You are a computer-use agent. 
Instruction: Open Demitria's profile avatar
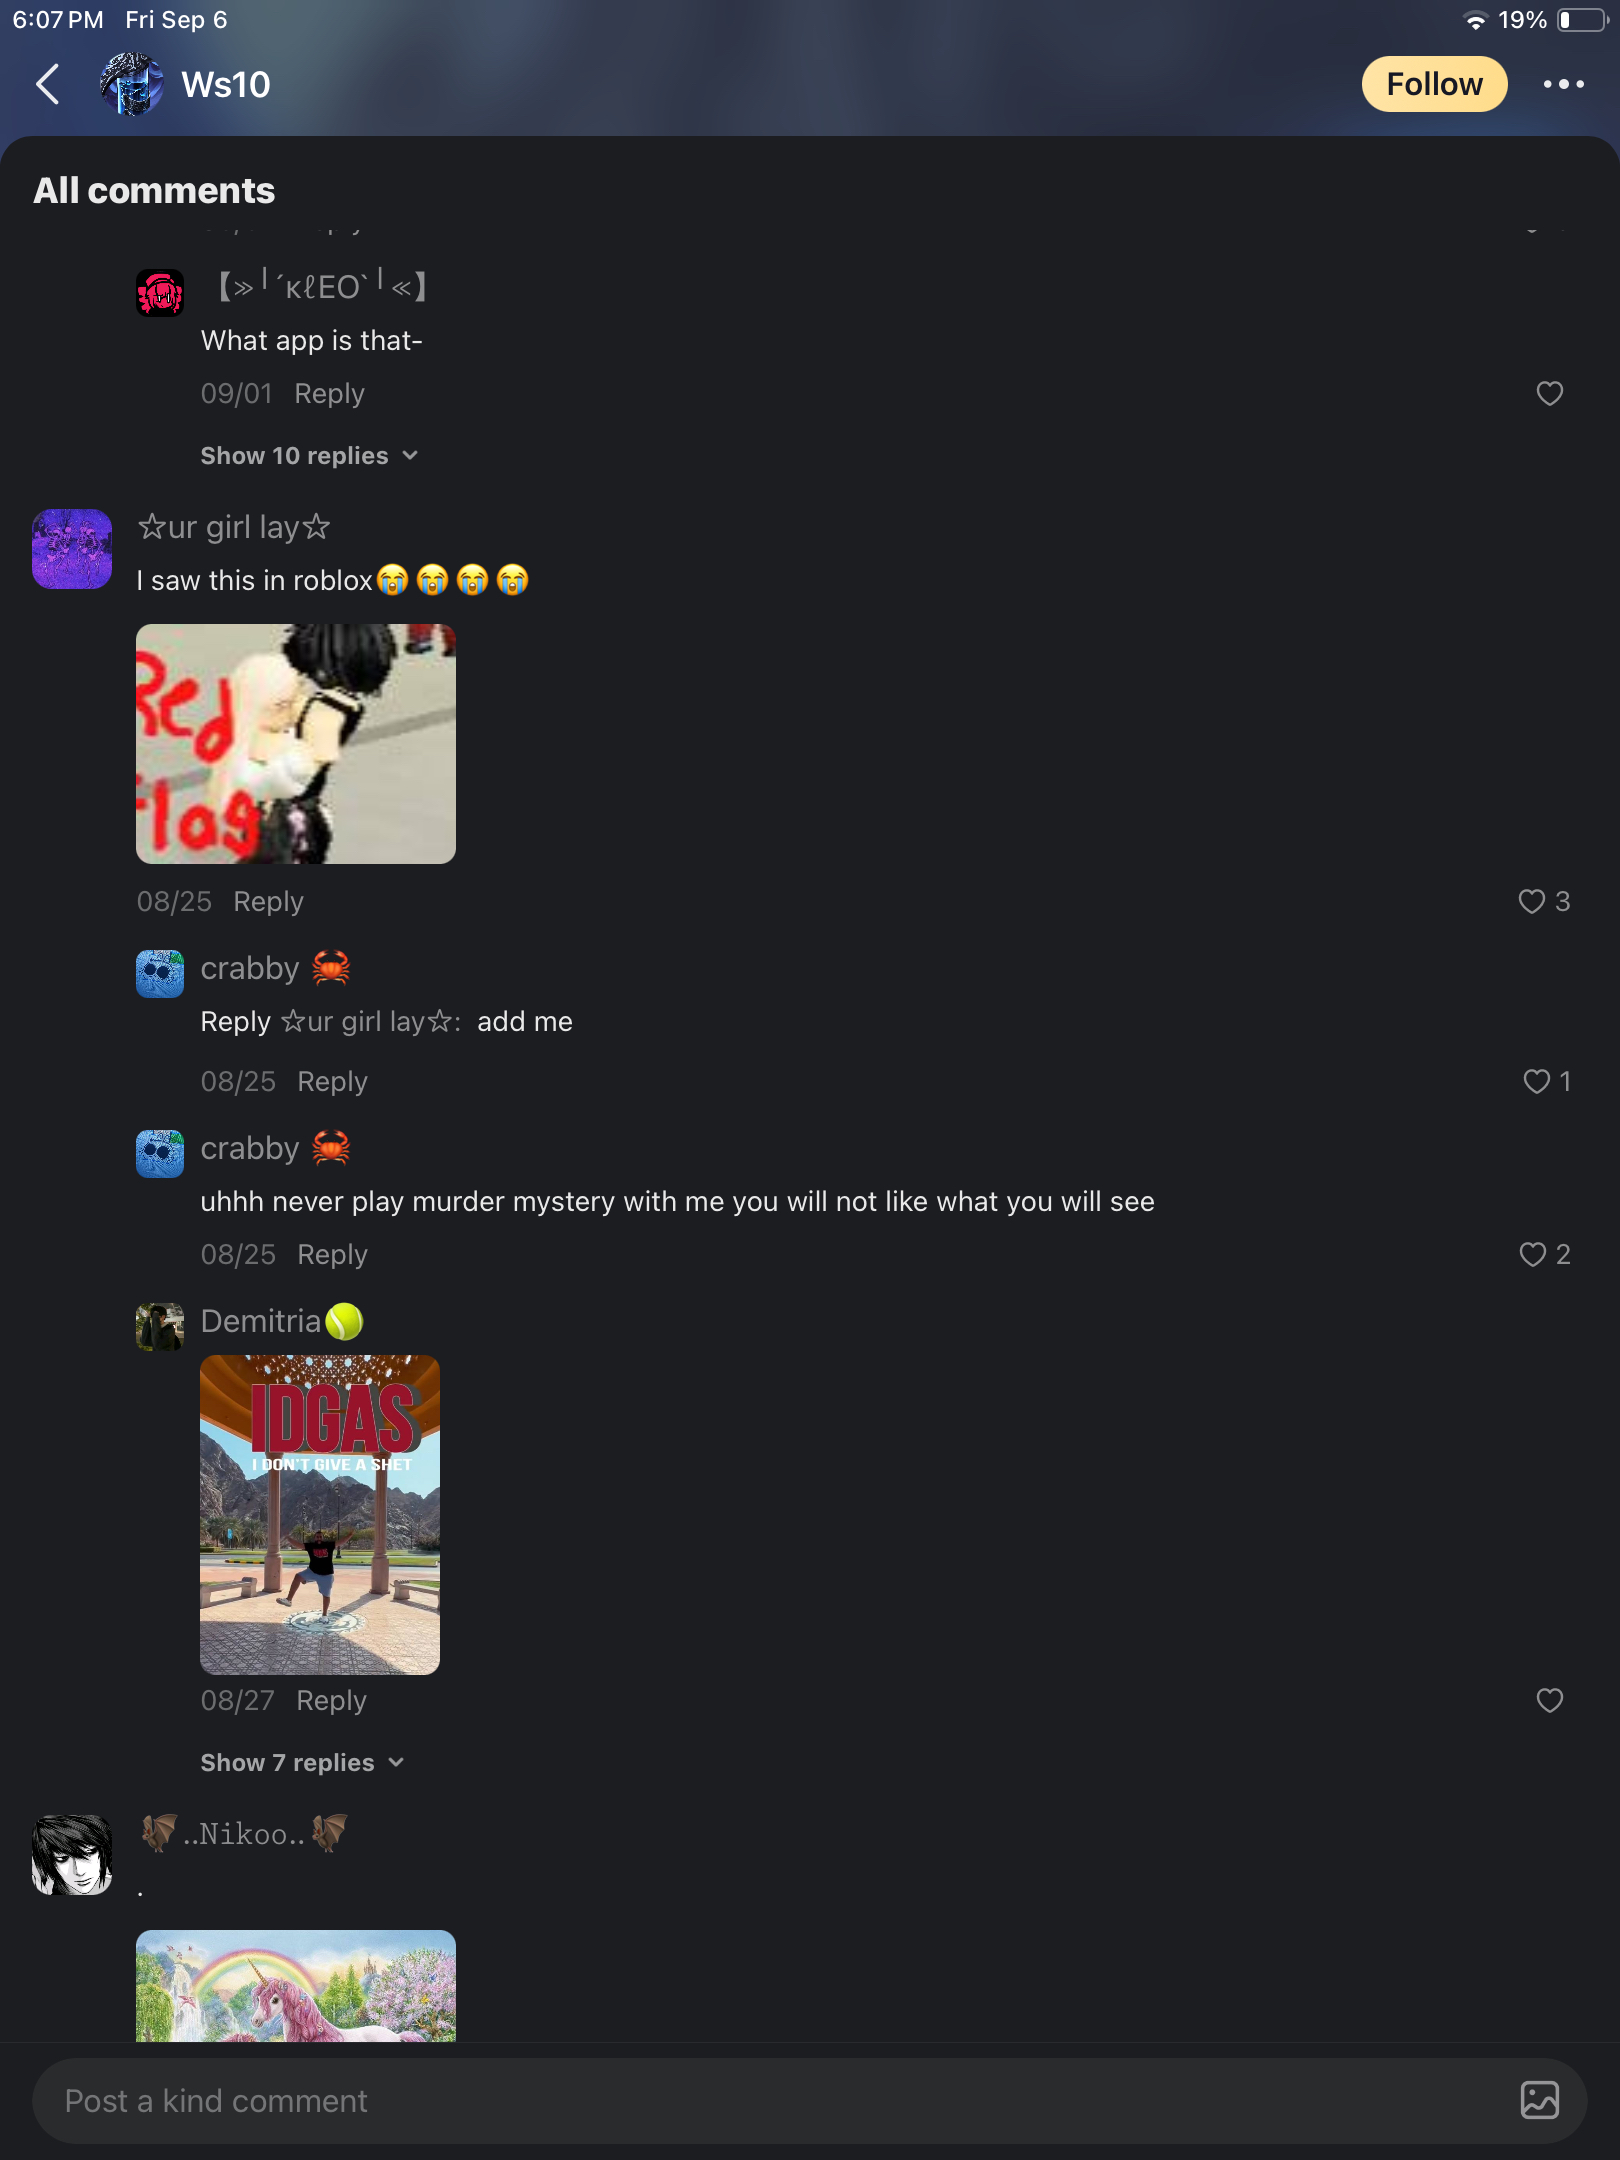(160, 1326)
